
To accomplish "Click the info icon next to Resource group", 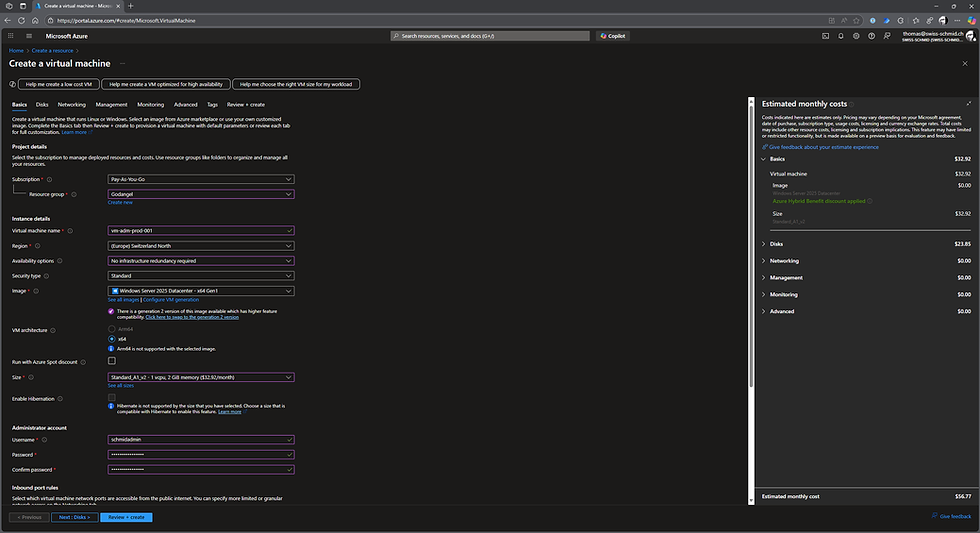I will tap(74, 194).
